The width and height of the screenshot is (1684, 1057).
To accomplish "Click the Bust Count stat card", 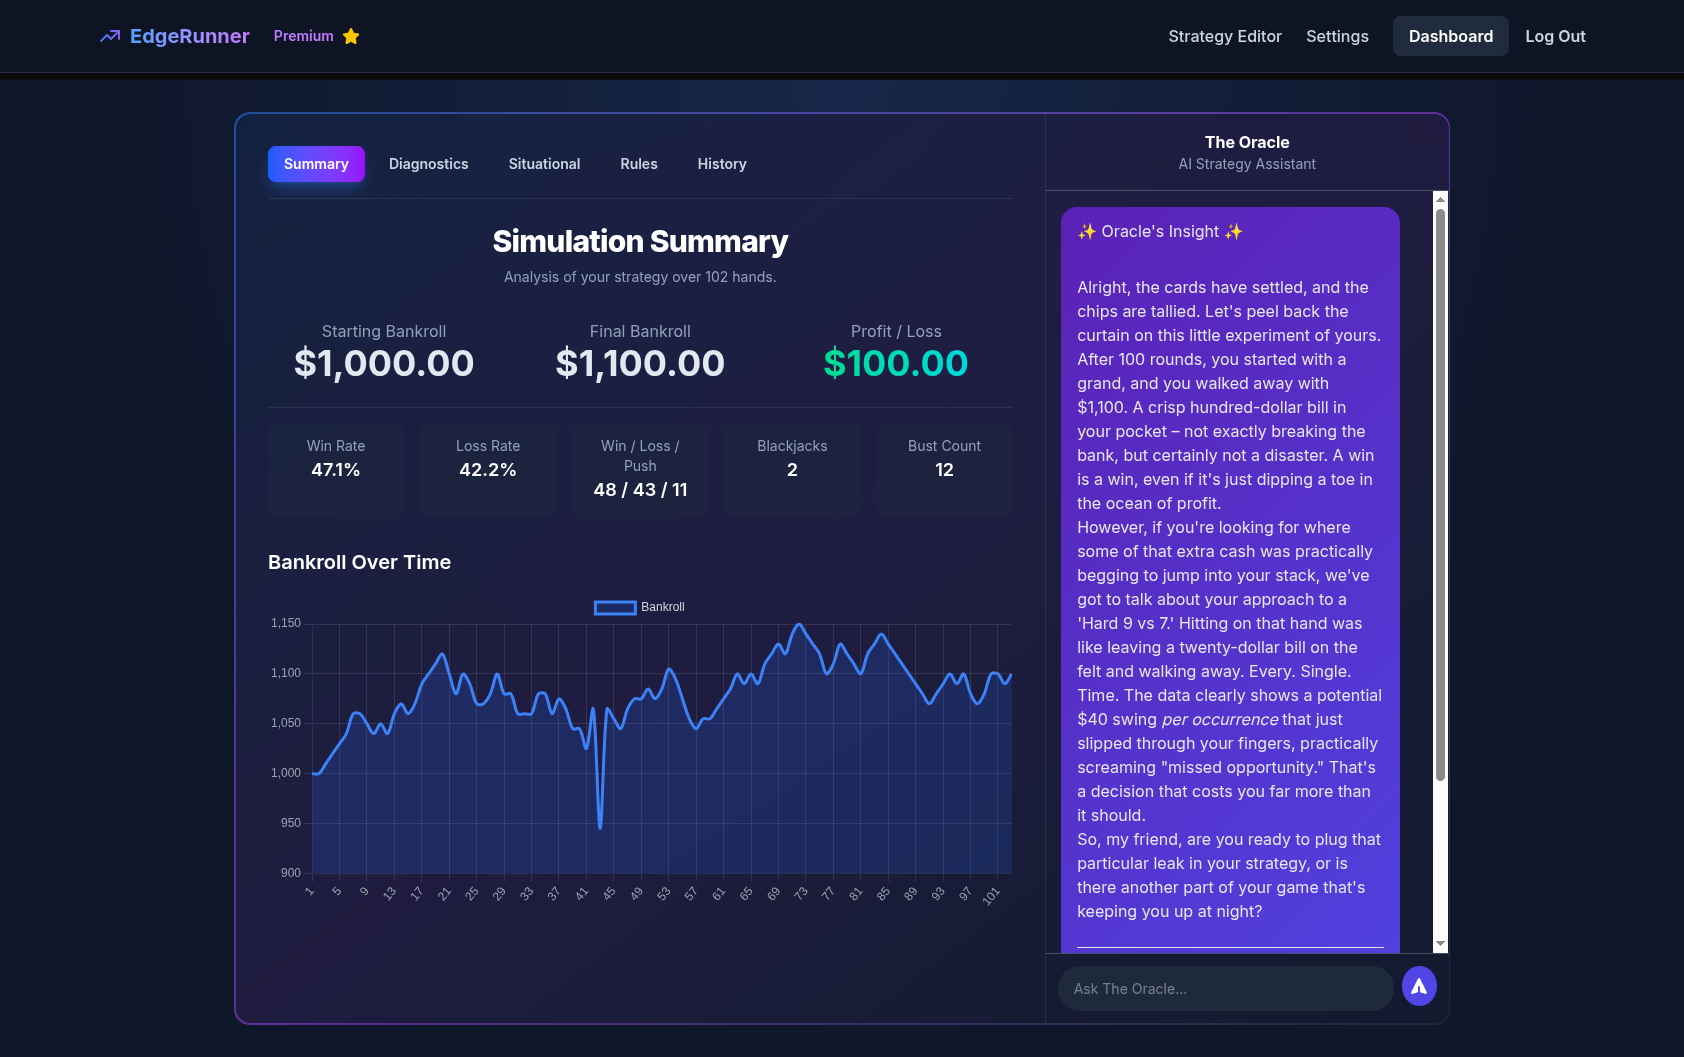I will [x=944, y=469].
